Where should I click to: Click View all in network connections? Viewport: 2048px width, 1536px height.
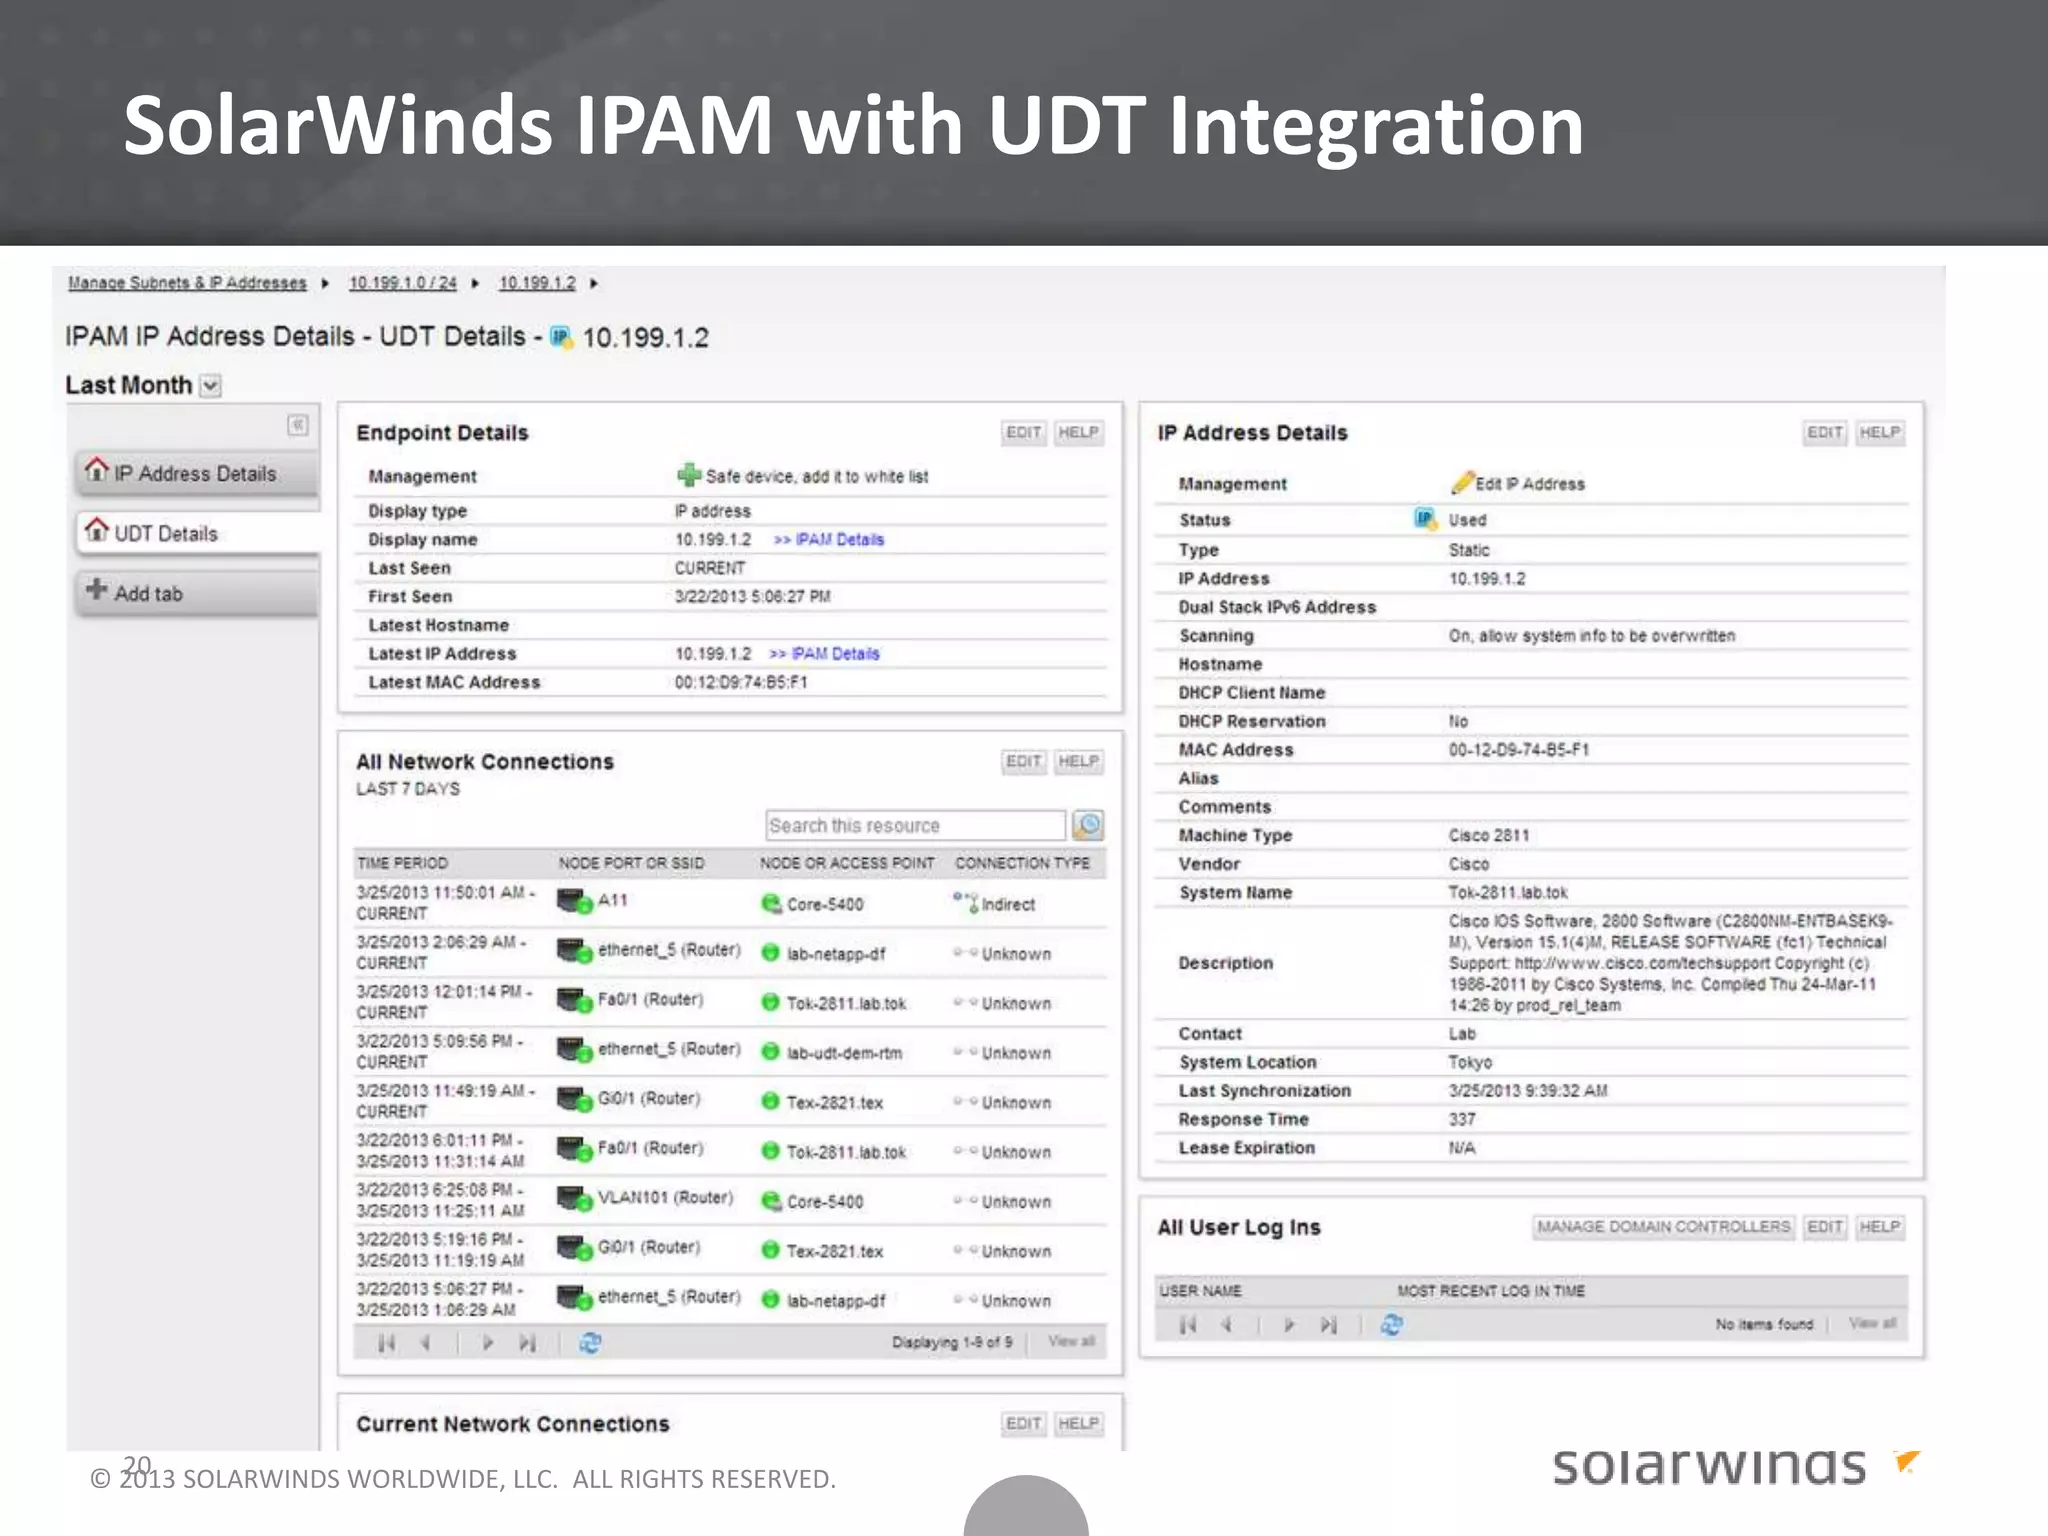click(x=1071, y=1342)
